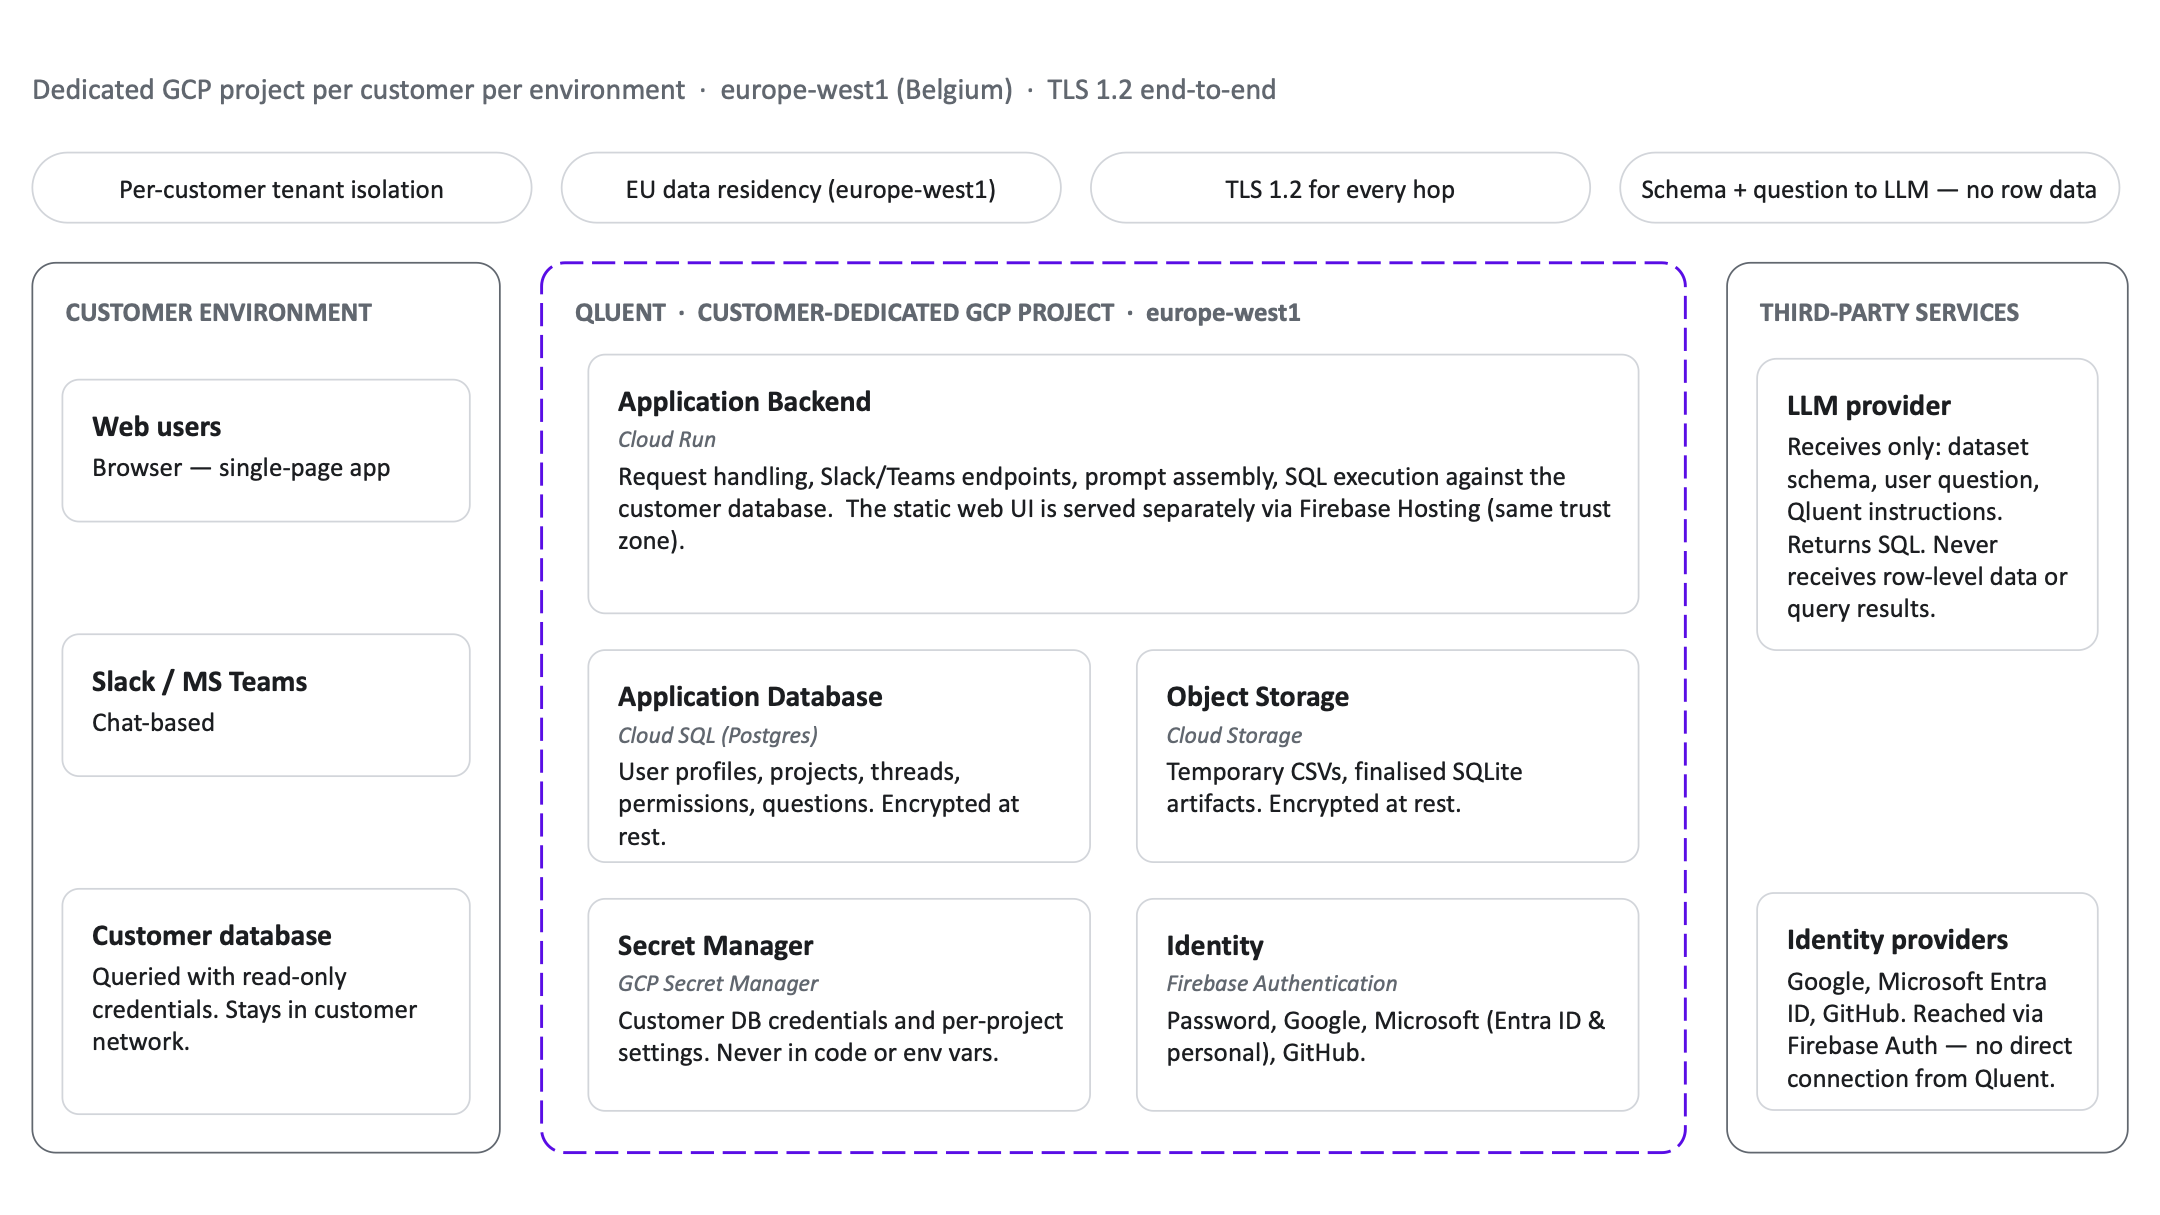Viewport: 2160px width, 1215px height.
Task: Click the Cloud SQL (Postgres) subtitle
Action: pos(717,736)
